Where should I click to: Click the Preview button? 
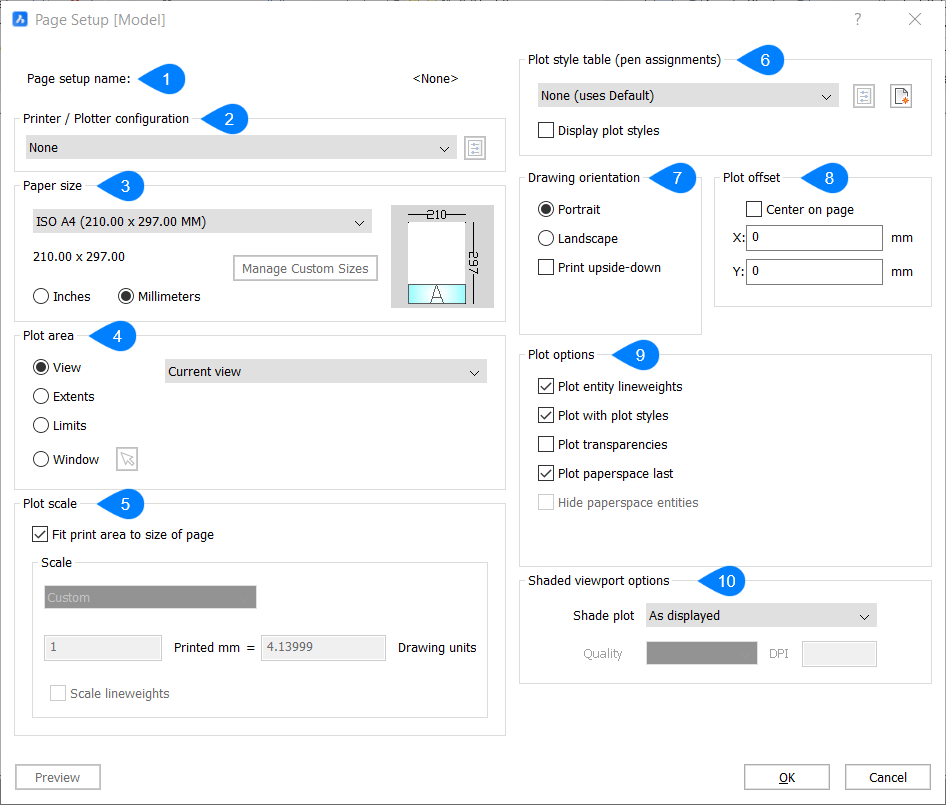57,777
